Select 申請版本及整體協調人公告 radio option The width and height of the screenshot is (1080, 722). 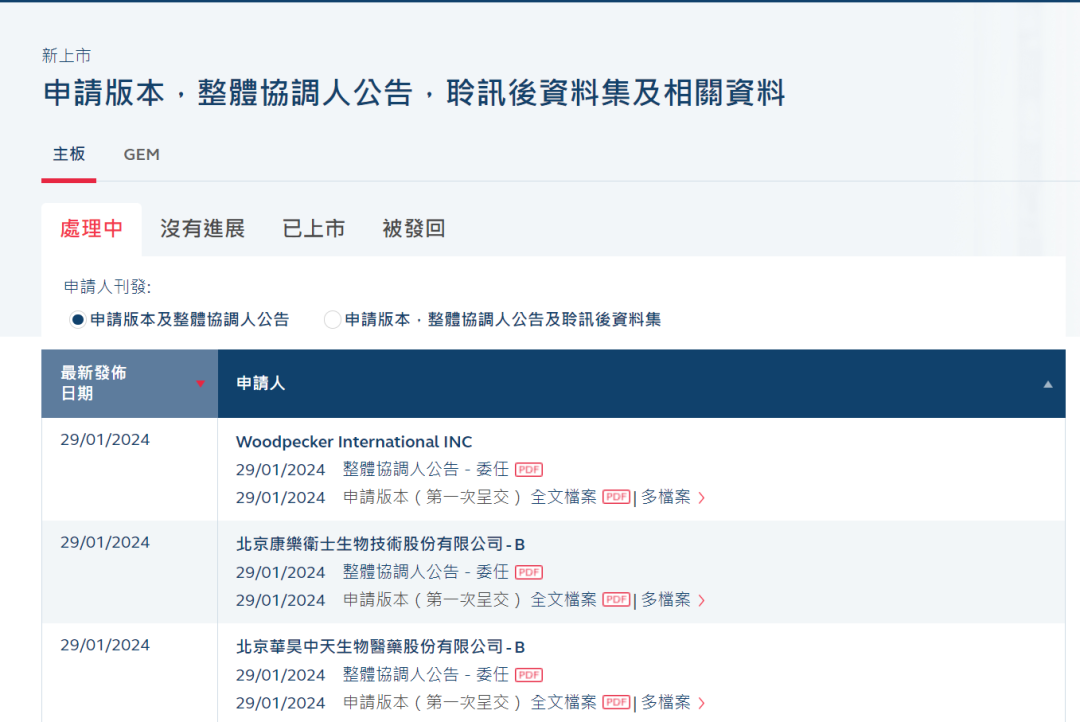(78, 320)
